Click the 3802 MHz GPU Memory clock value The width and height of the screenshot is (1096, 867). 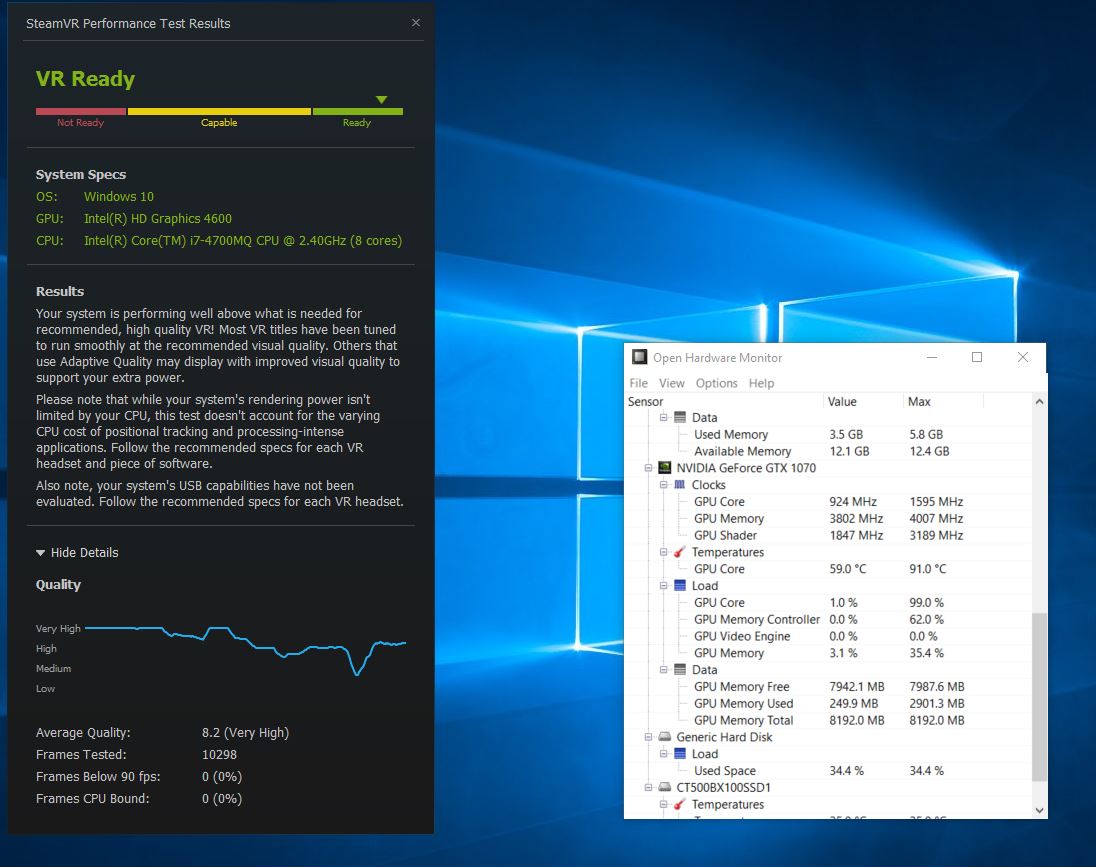click(x=856, y=518)
